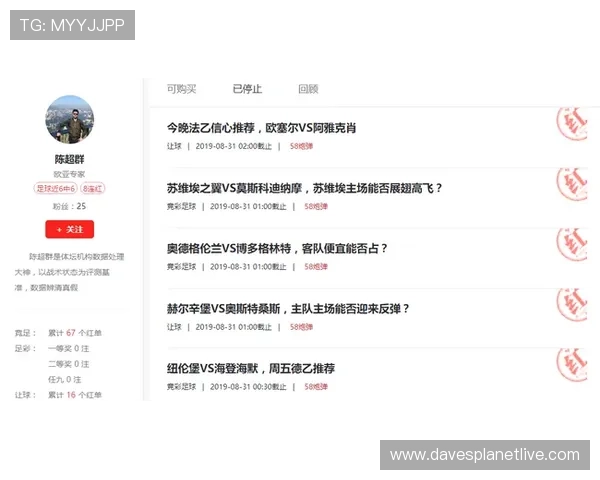Click 让球 tag under 欧塞尔 article
The image size is (600, 480).
(x=174, y=146)
